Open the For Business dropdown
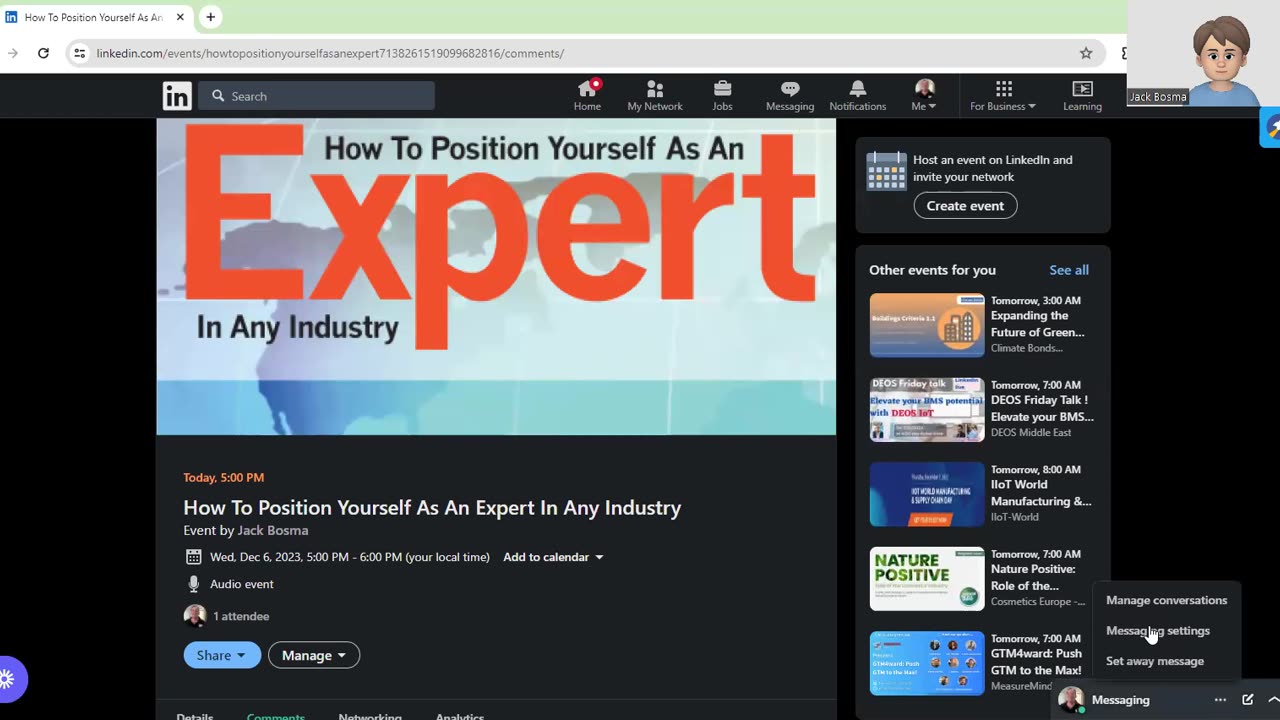Screen dimensions: 1280x720 [x=1003, y=96]
